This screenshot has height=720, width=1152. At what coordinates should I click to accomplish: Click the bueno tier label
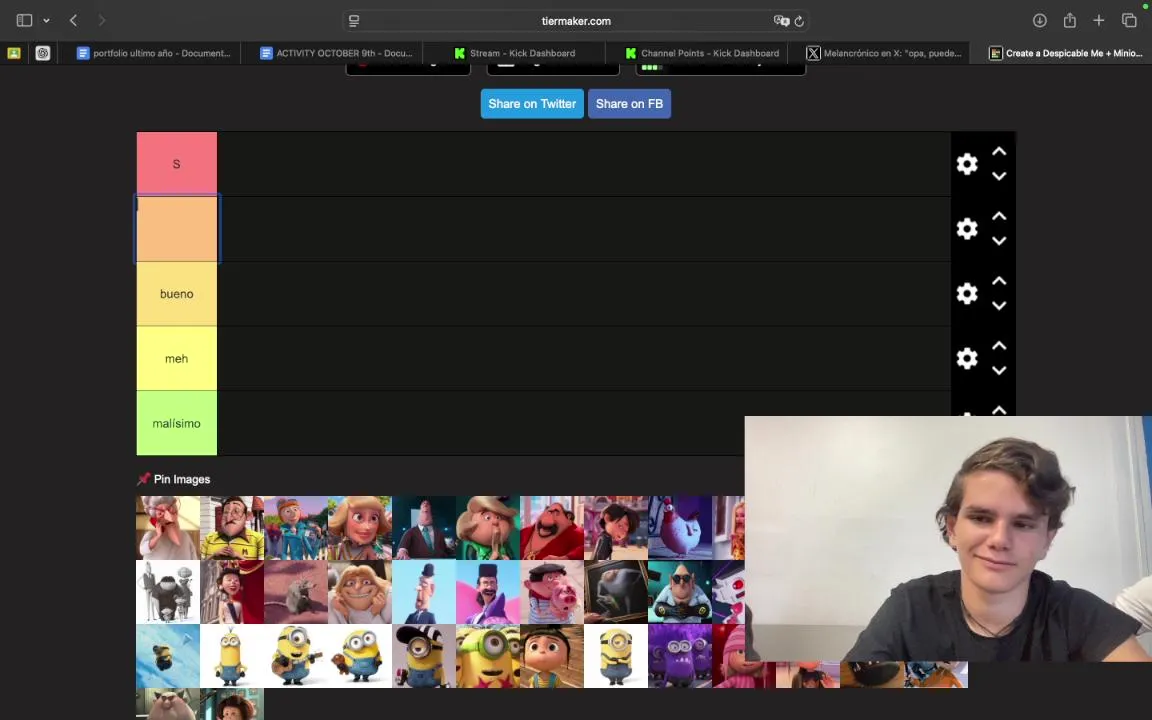pyautogui.click(x=176, y=293)
